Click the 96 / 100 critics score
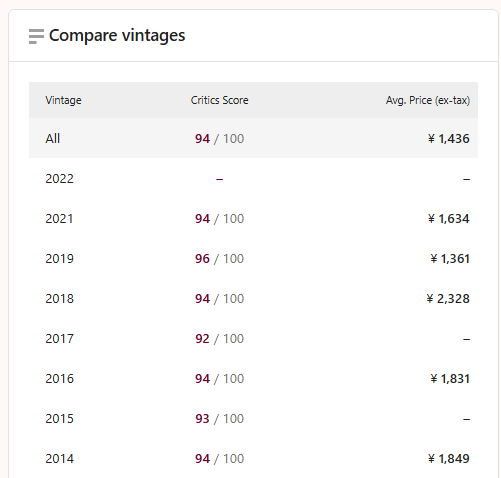This screenshot has width=501, height=478. pos(219,259)
